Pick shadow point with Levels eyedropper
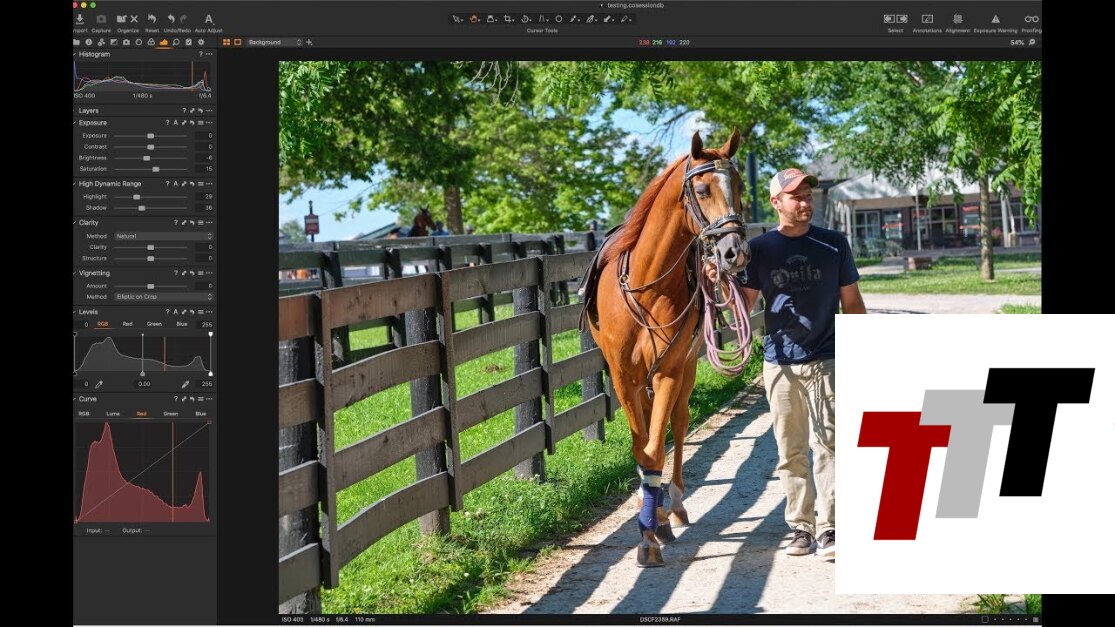 tap(99, 384)
